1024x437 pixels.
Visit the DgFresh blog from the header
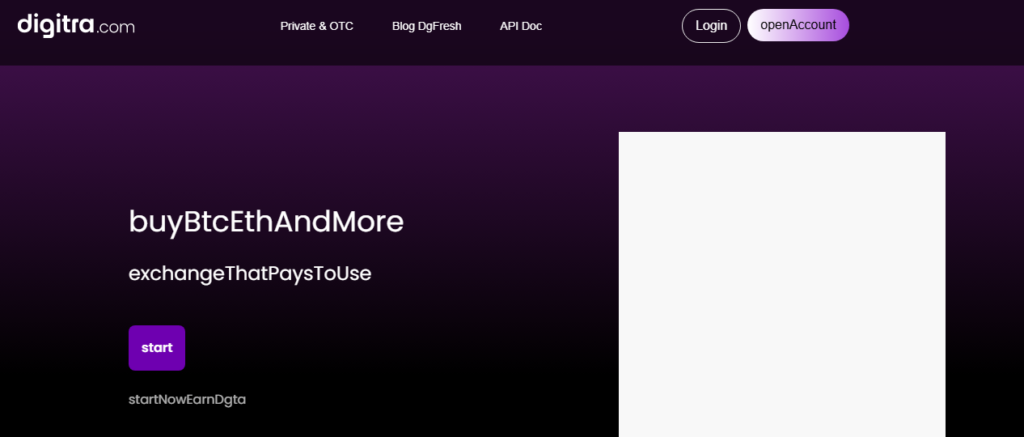(x=426, y=26)
